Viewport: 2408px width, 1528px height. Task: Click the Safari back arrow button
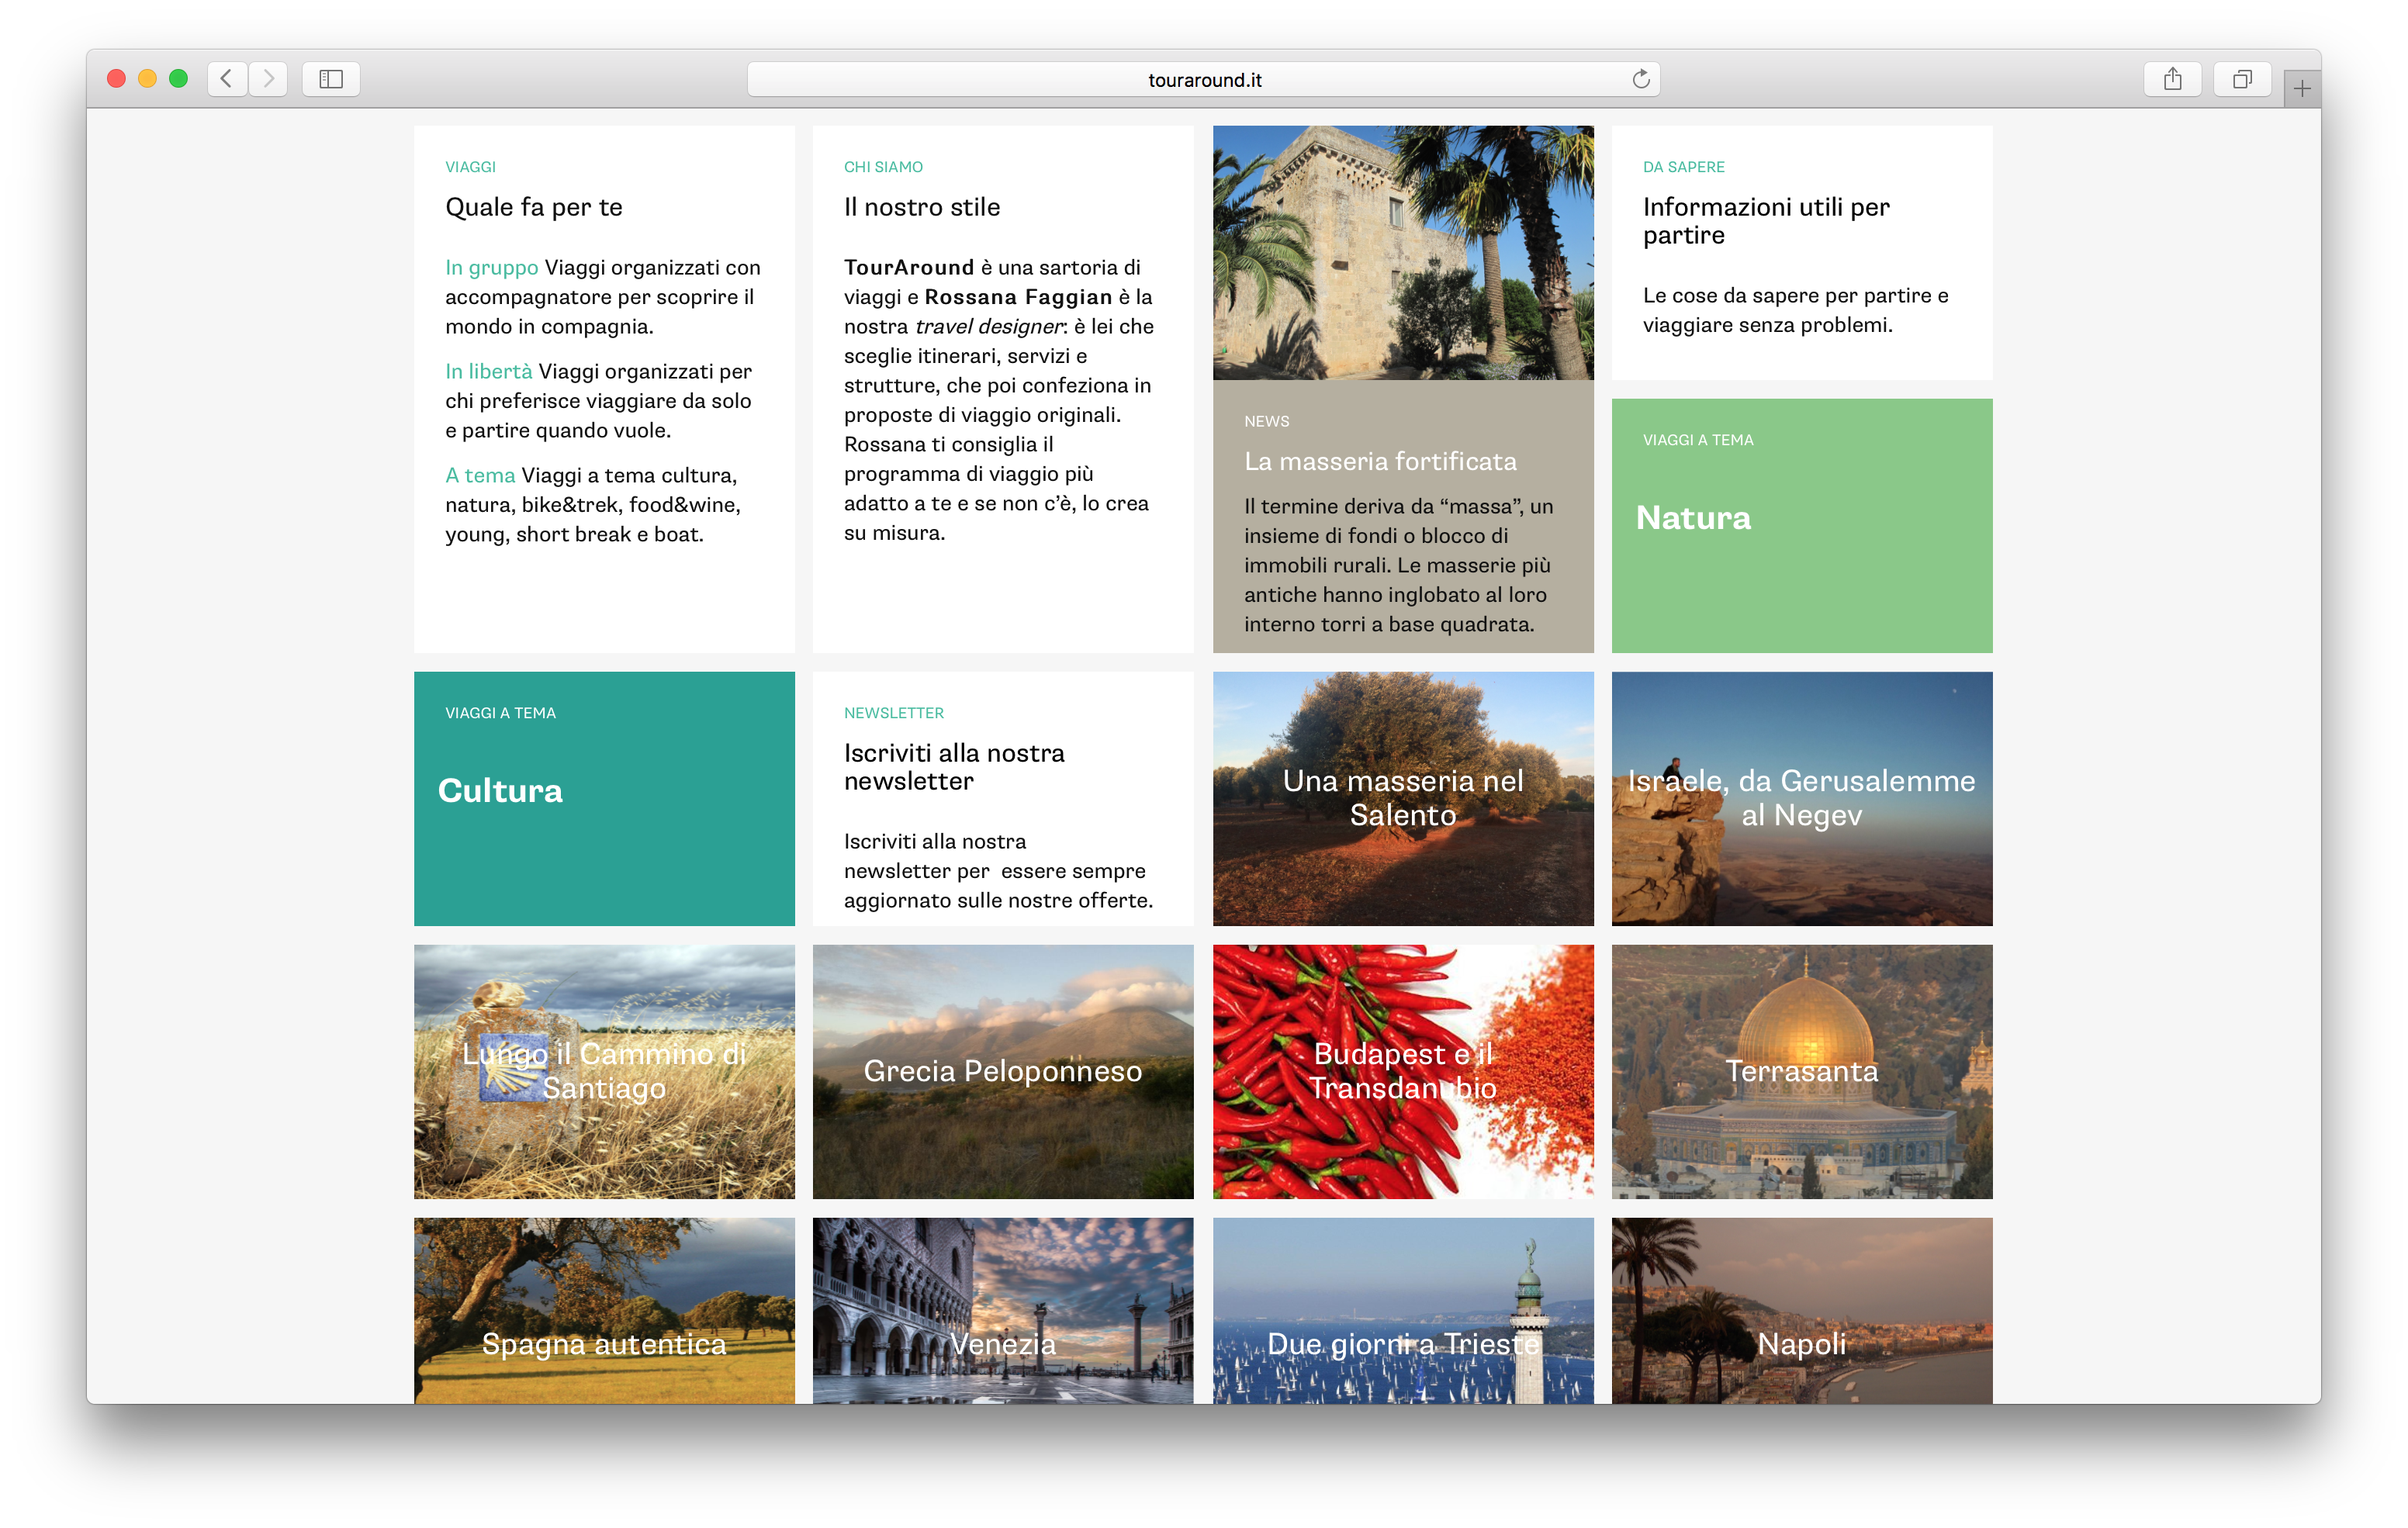[227, 79]
